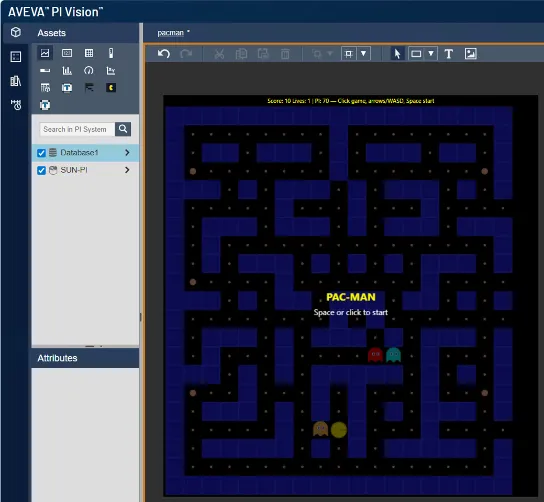The image size is (544, 502).
Task: Open the Align dropdown arrow
Action: (x=364, y=54)
